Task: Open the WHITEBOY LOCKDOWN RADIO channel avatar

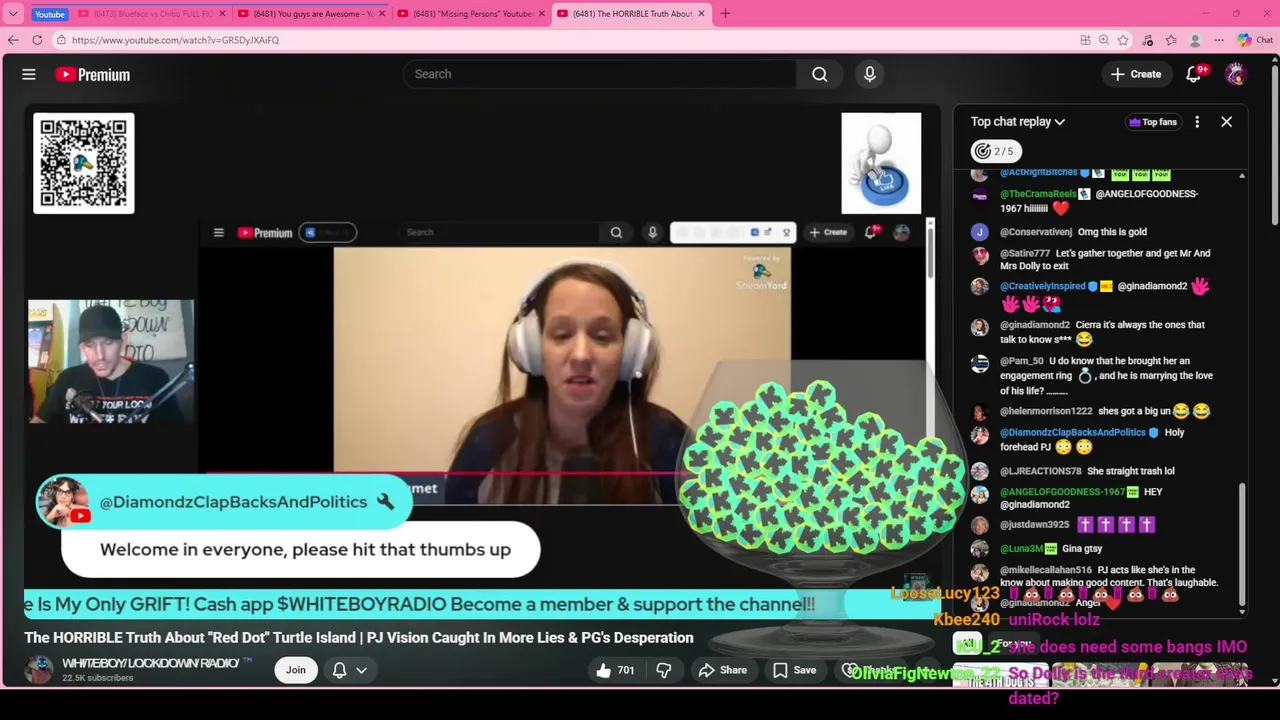Action: [39, 670]
